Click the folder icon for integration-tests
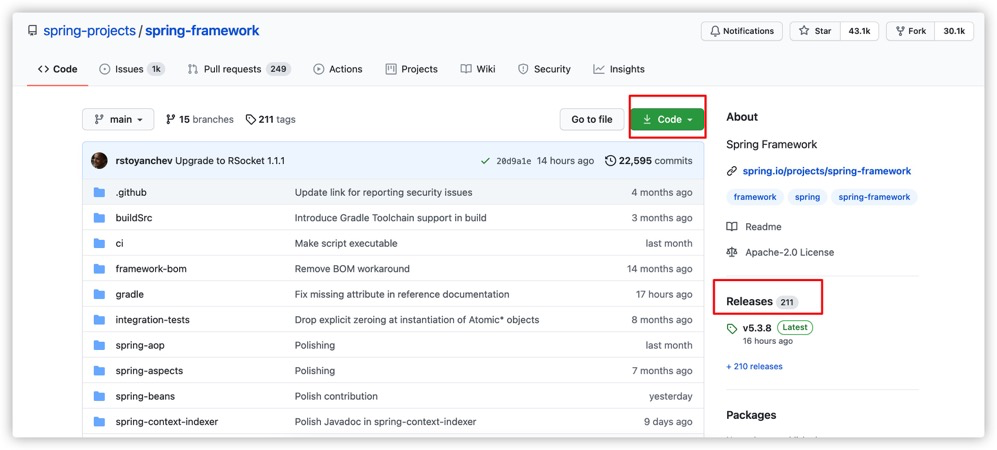The width and height of the screenshot is (997, 450). pos(99,320)
